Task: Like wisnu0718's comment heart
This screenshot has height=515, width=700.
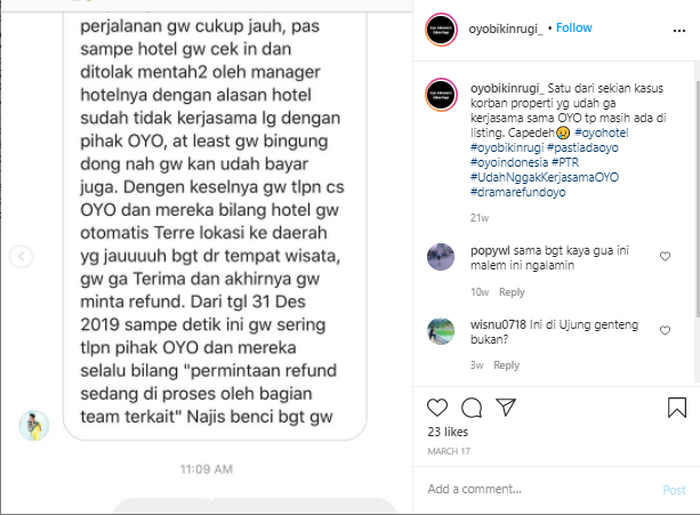Action: tap(665, 330)
